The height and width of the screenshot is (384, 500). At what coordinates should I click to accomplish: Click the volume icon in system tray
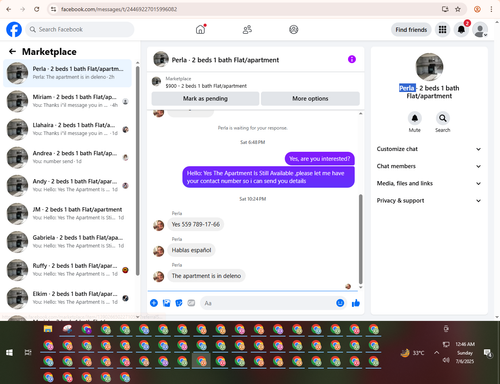tap(446, 360)
